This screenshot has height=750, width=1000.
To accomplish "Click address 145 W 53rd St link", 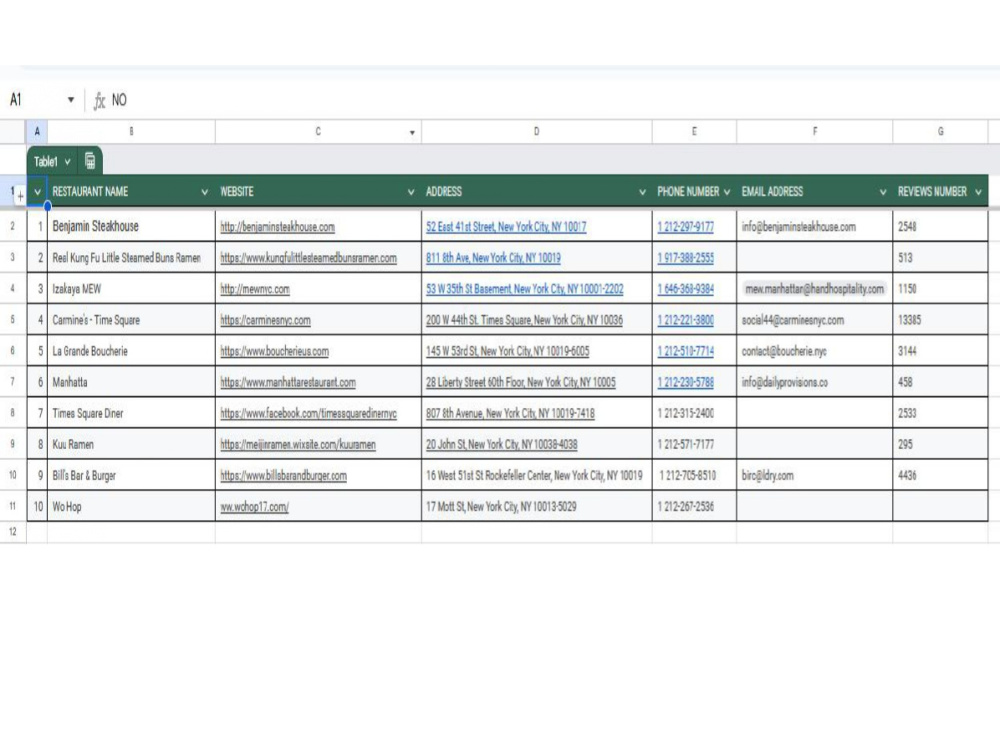I will (508, 351).
